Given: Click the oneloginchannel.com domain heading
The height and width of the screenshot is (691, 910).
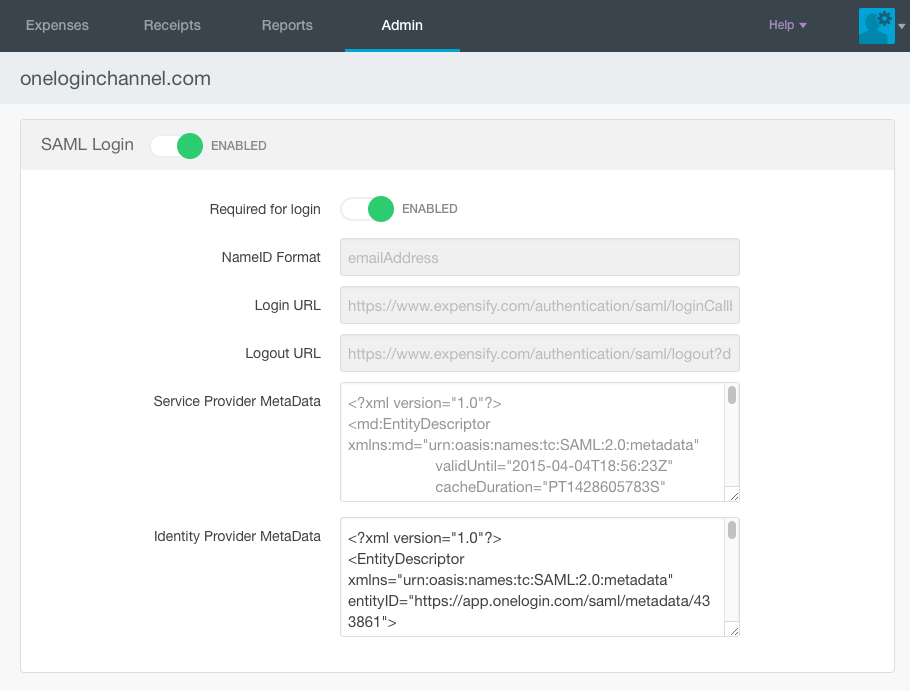Looking at the screenshot, I should 115,78.
